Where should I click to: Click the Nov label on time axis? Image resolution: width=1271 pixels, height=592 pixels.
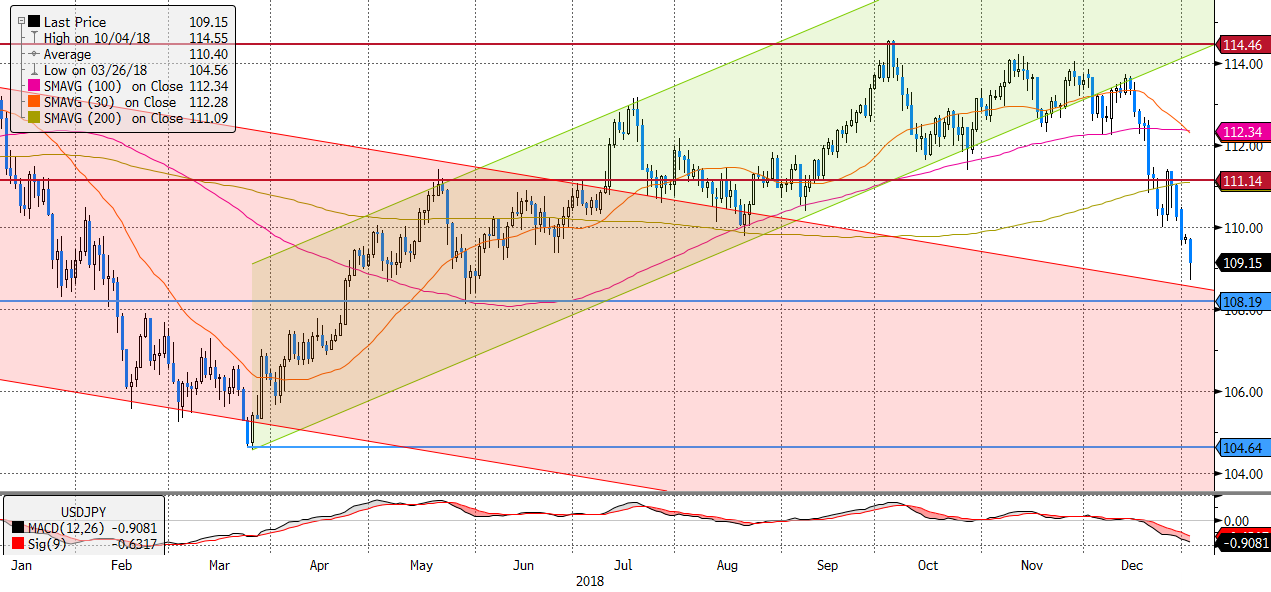pyautogui.click(x=1031, y=566)
